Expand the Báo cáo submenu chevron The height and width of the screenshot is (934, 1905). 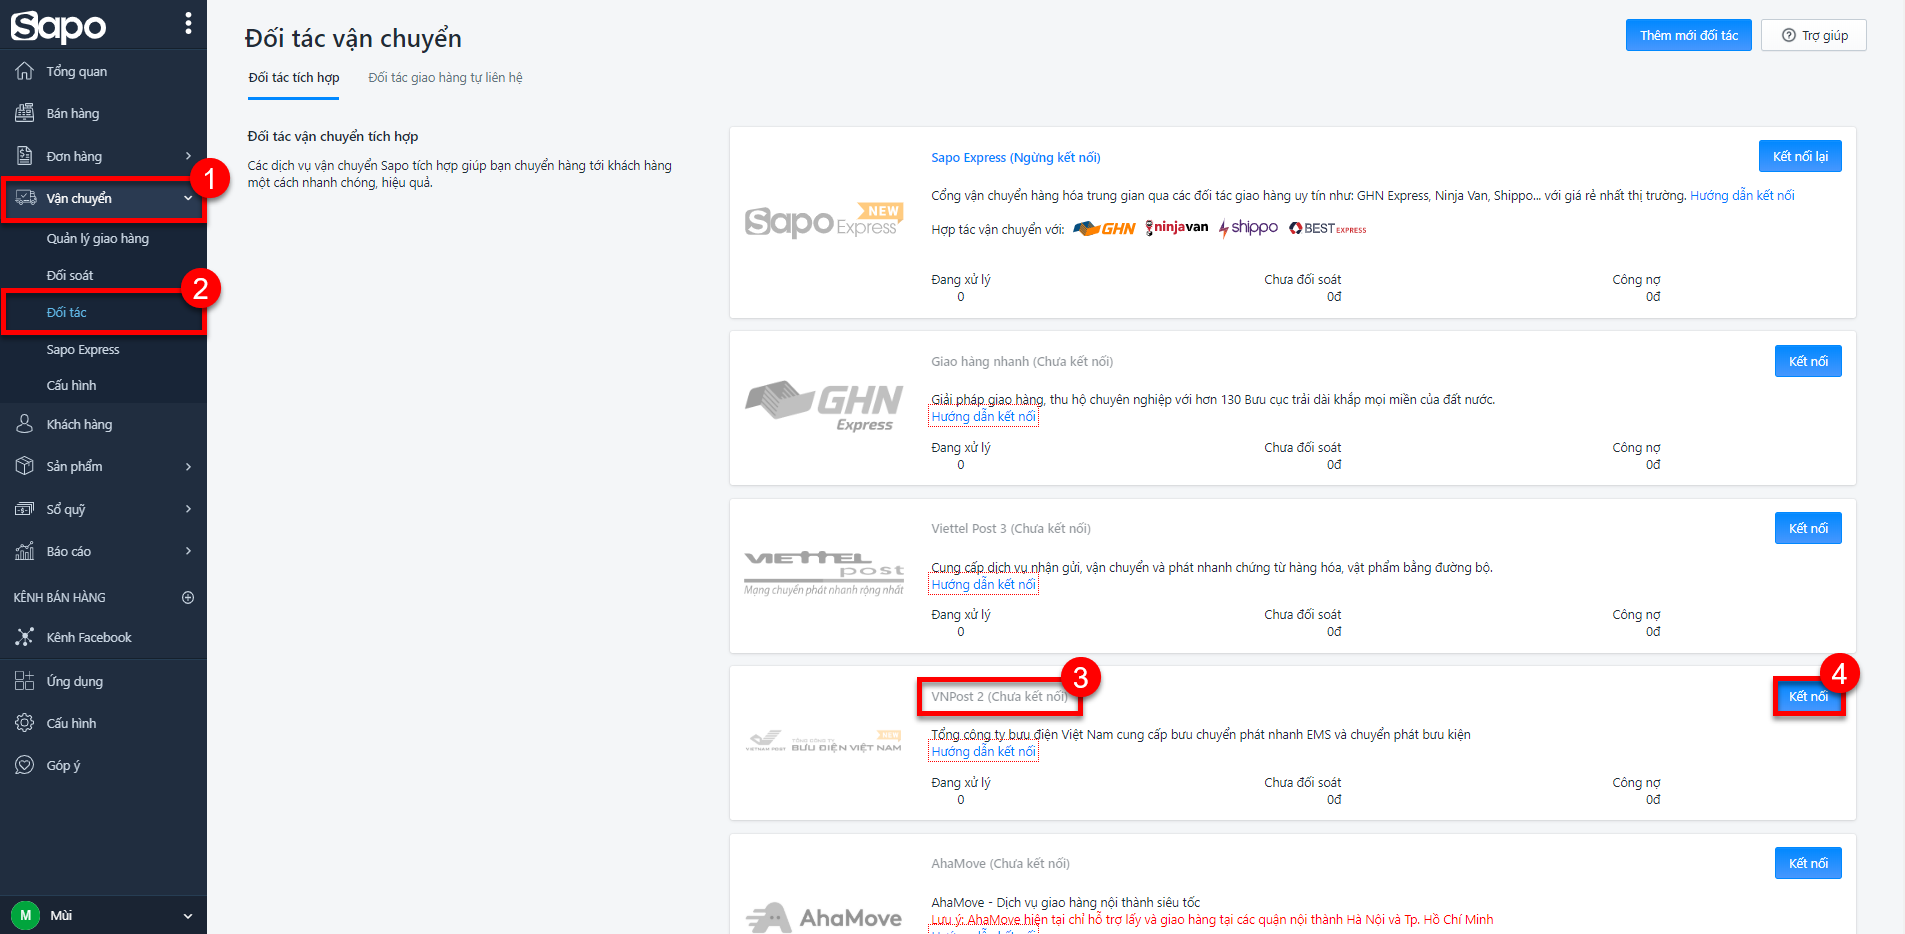click(188, 551)
